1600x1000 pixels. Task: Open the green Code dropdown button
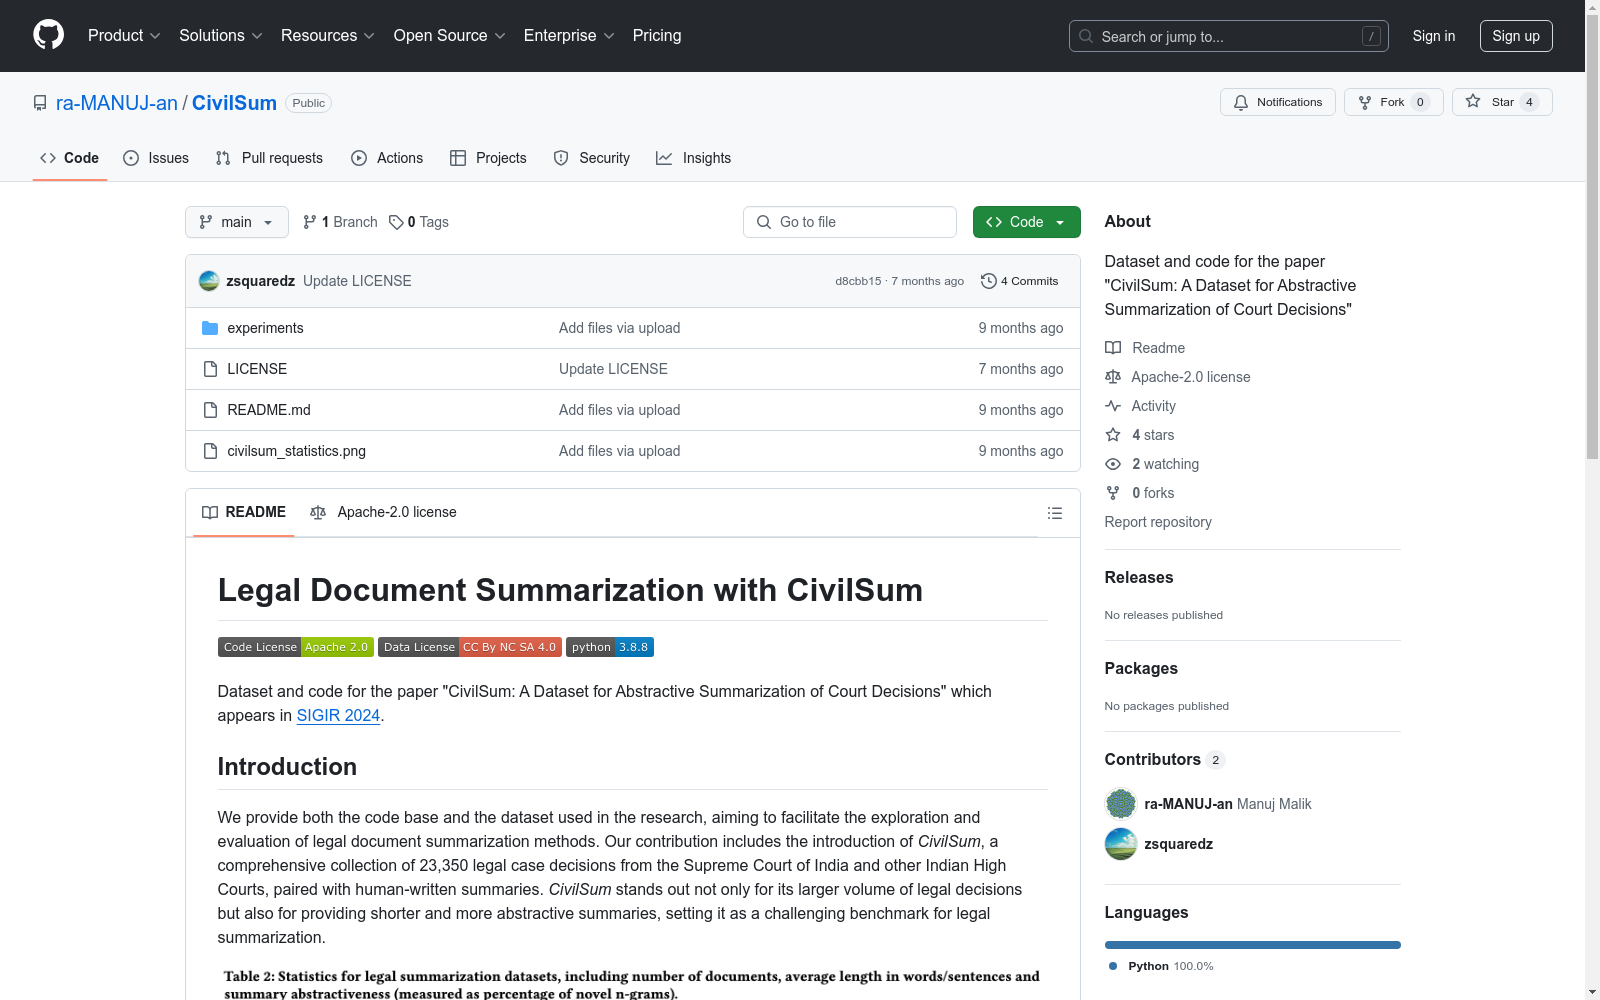click(1027, 222)
